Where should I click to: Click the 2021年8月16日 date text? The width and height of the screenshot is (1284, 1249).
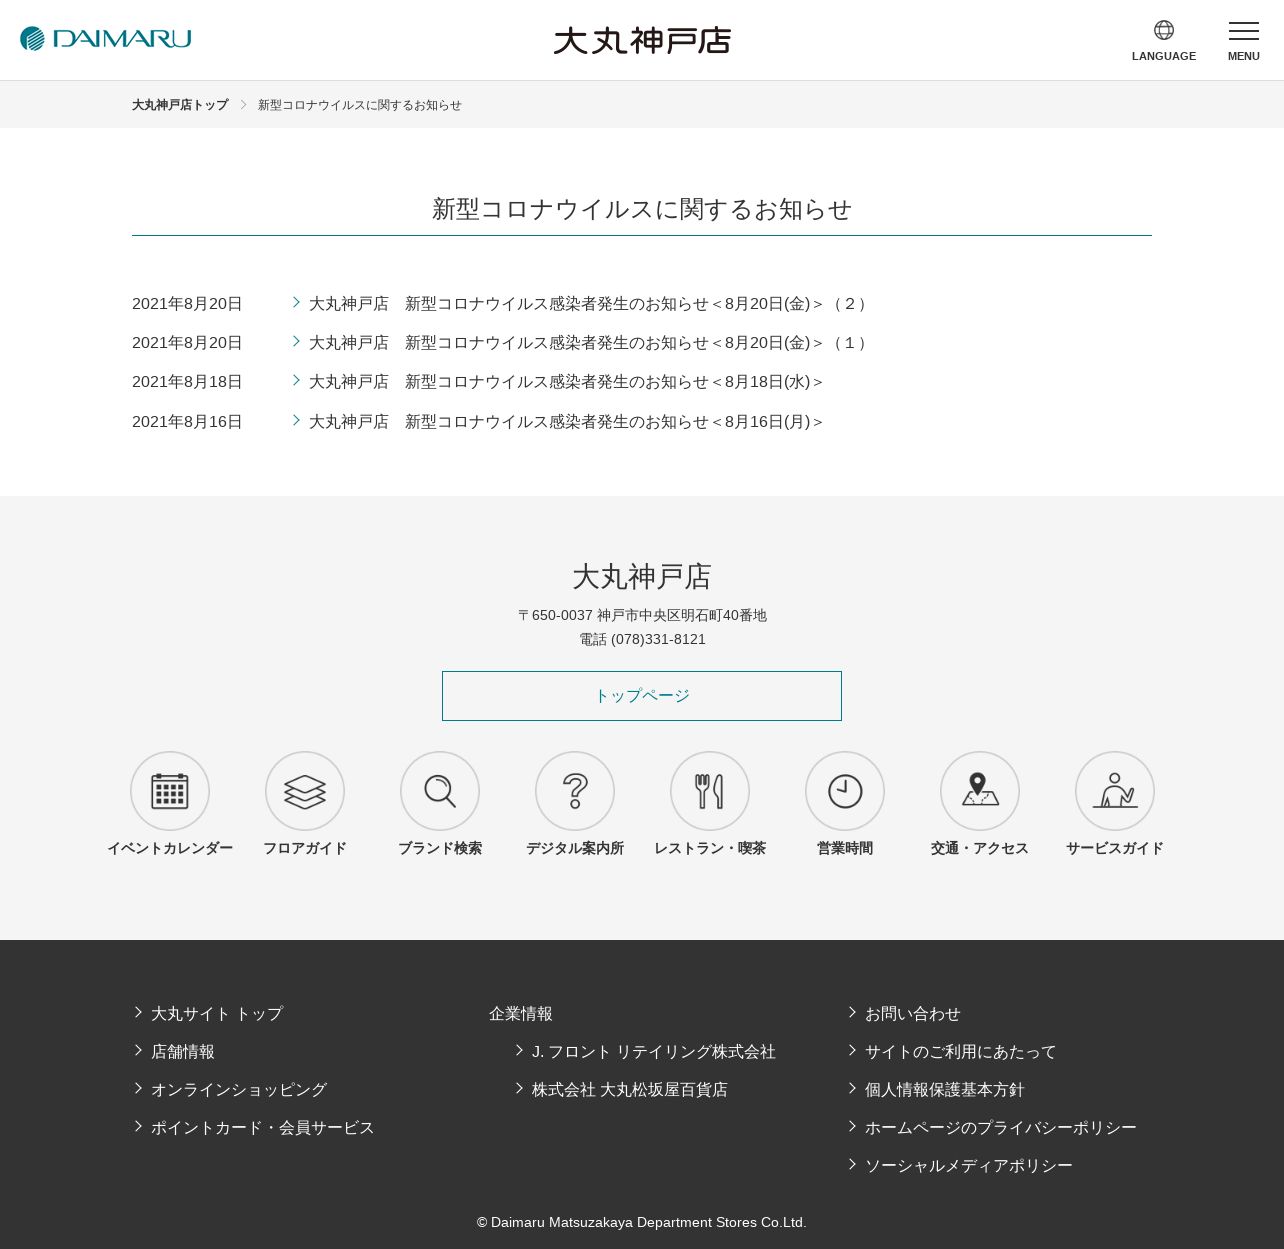[187, 422]
